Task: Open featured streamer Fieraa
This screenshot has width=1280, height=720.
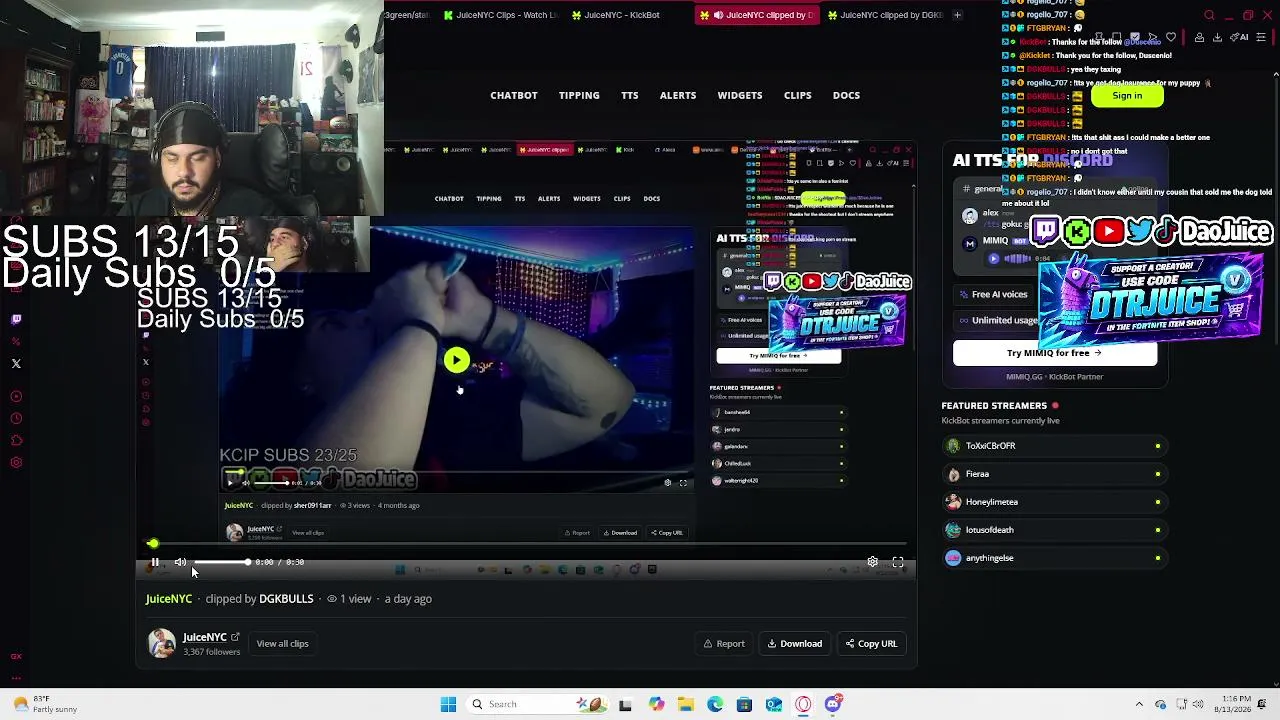Action: click(x=1055, y=474)
